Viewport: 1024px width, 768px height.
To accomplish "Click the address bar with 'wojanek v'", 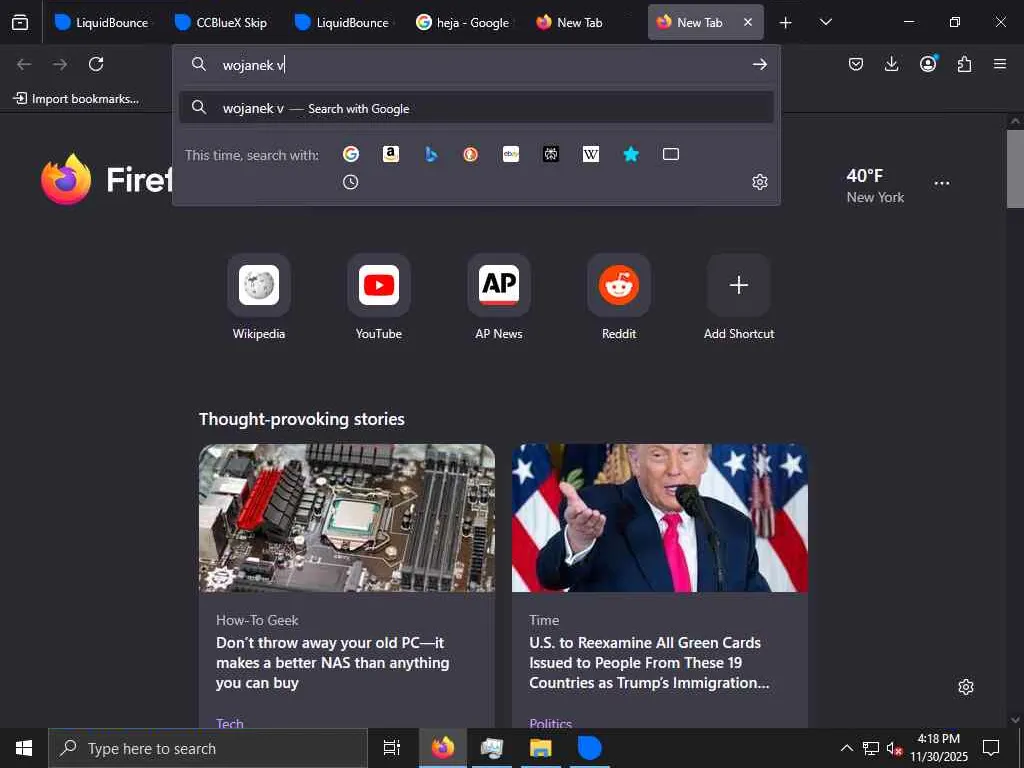I will pos(477,64).
